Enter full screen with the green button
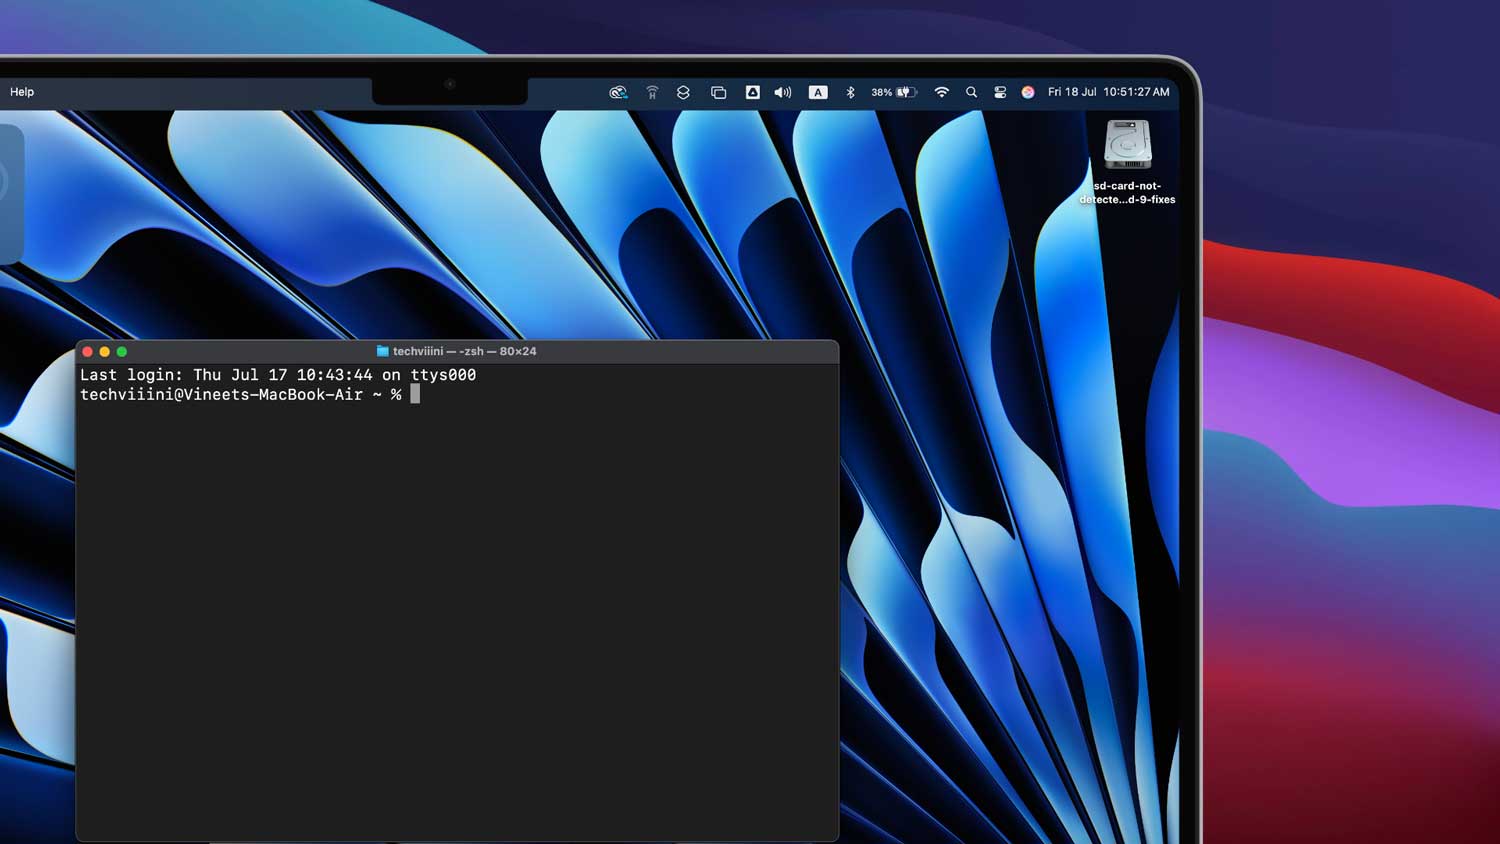The image size is (1500, 844). [121, 351]
